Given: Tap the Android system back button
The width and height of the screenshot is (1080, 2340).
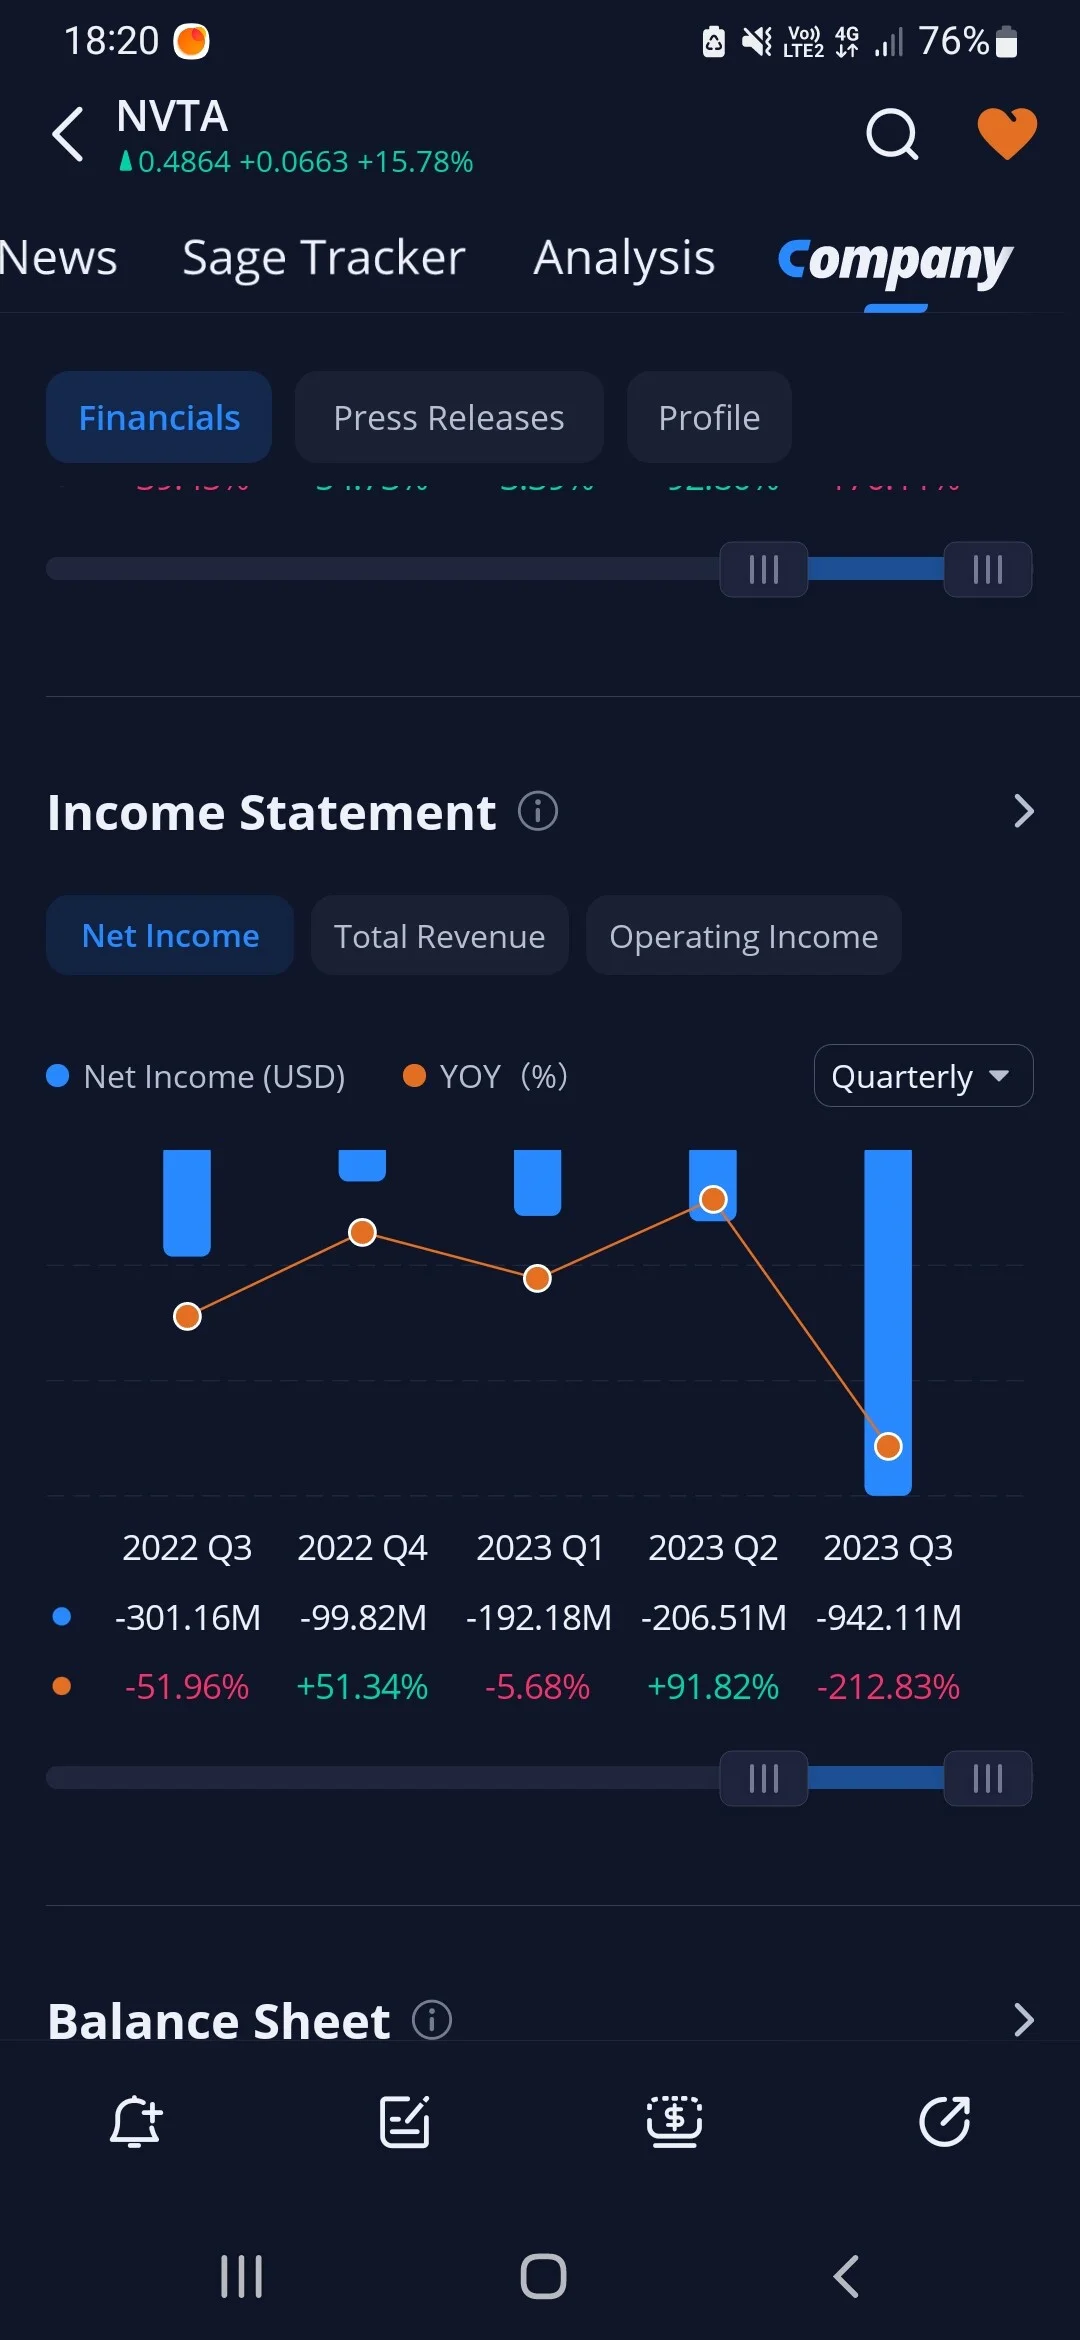Looking at the screenshot, I should [846, 2277].
